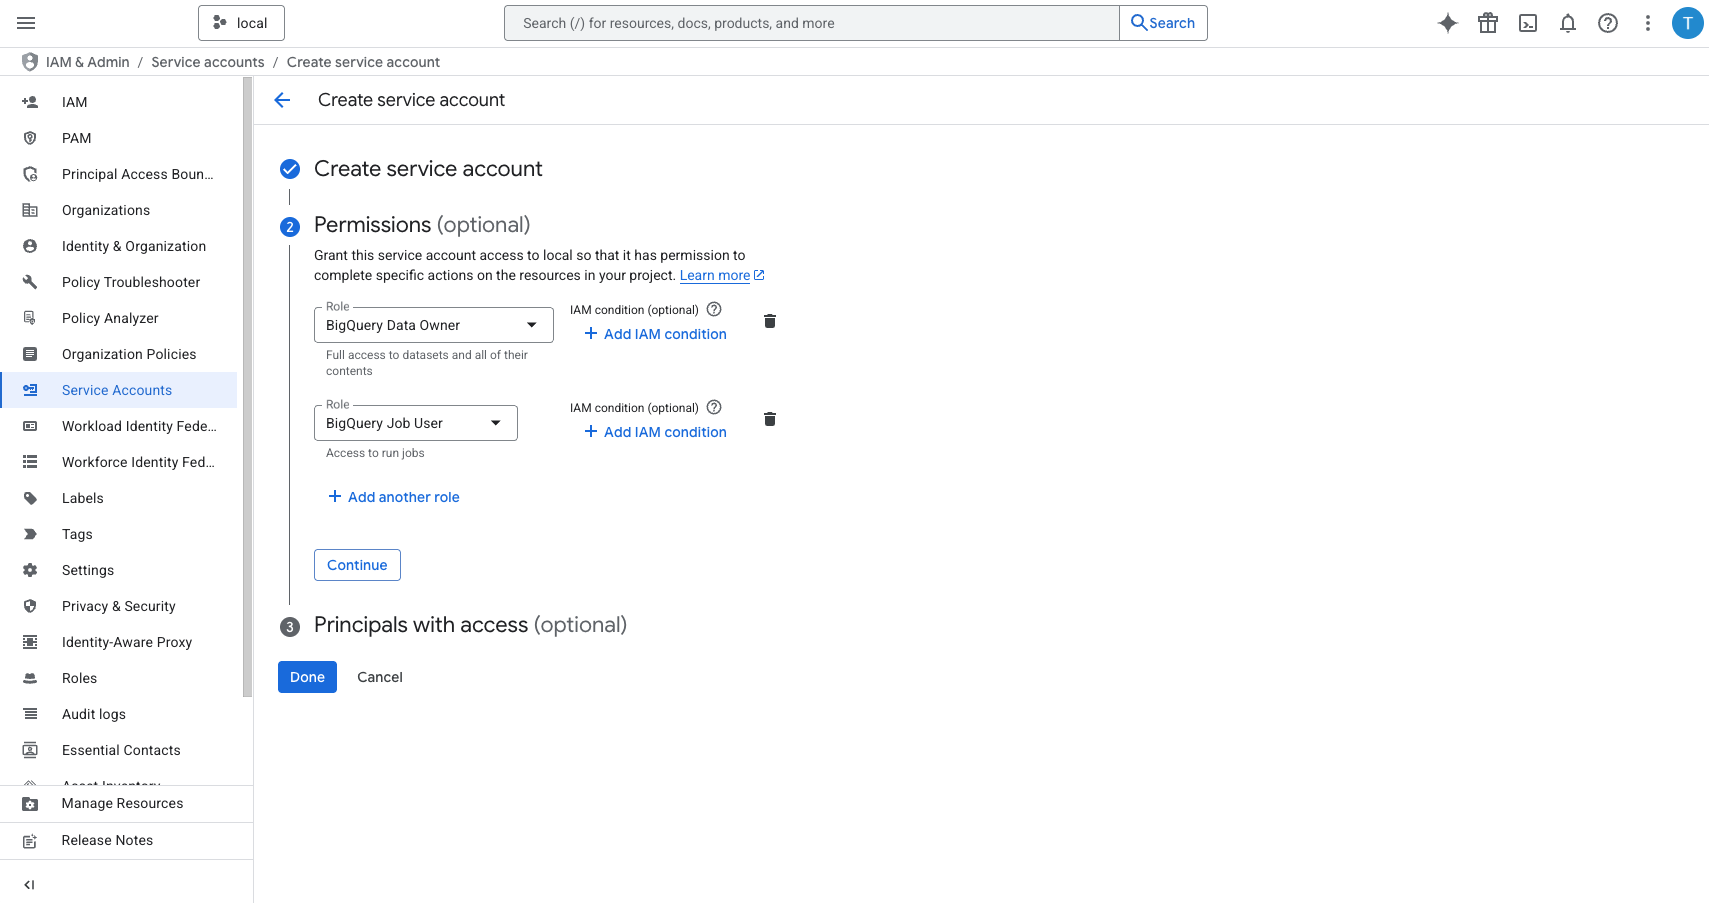
Task: Open the Gemini AI assistant sparkle icon
Action: coord(1448,23)
